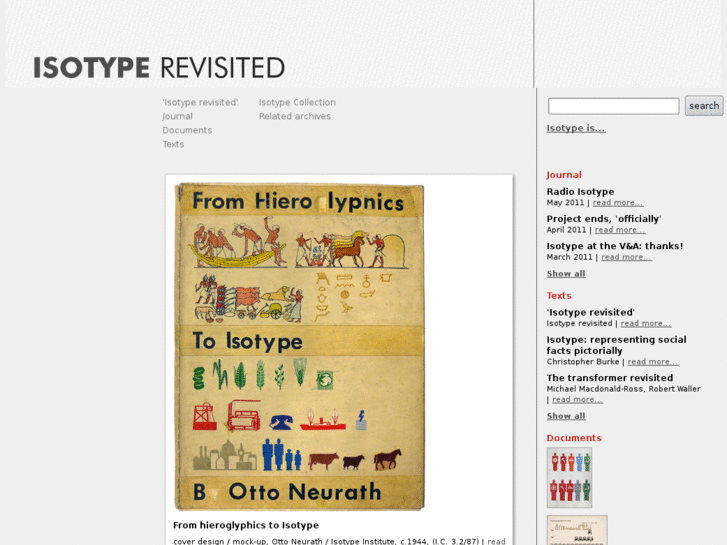Show all Texts entries

pos(565,416)
